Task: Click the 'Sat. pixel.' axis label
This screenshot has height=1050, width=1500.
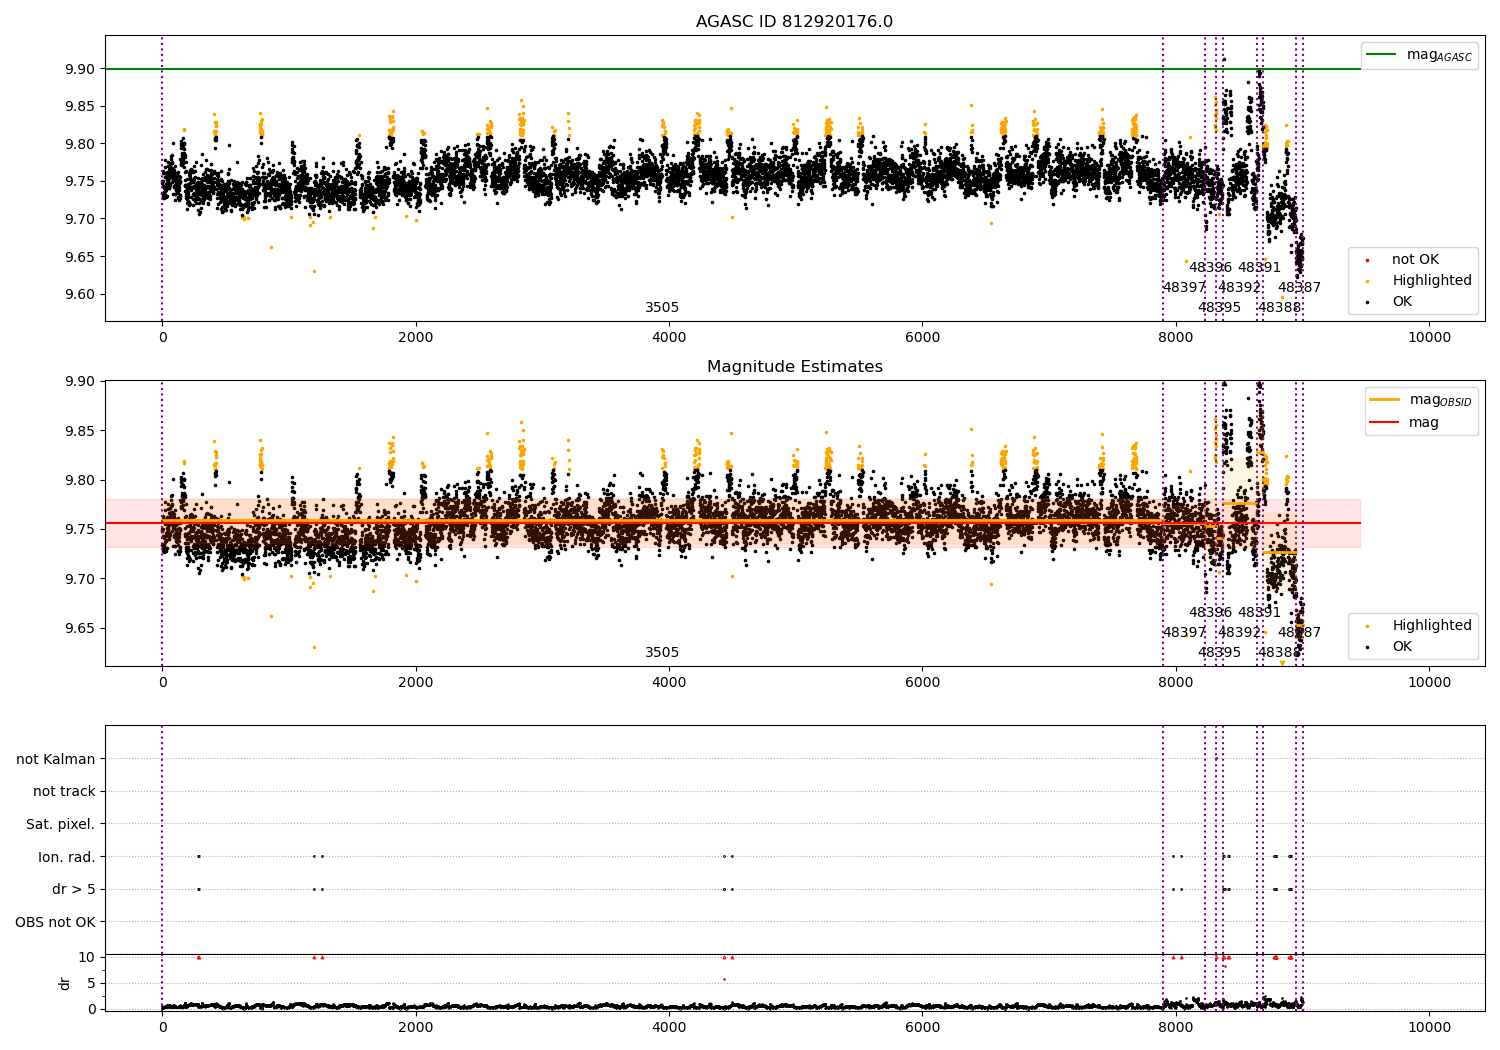Action: [60, 825]
